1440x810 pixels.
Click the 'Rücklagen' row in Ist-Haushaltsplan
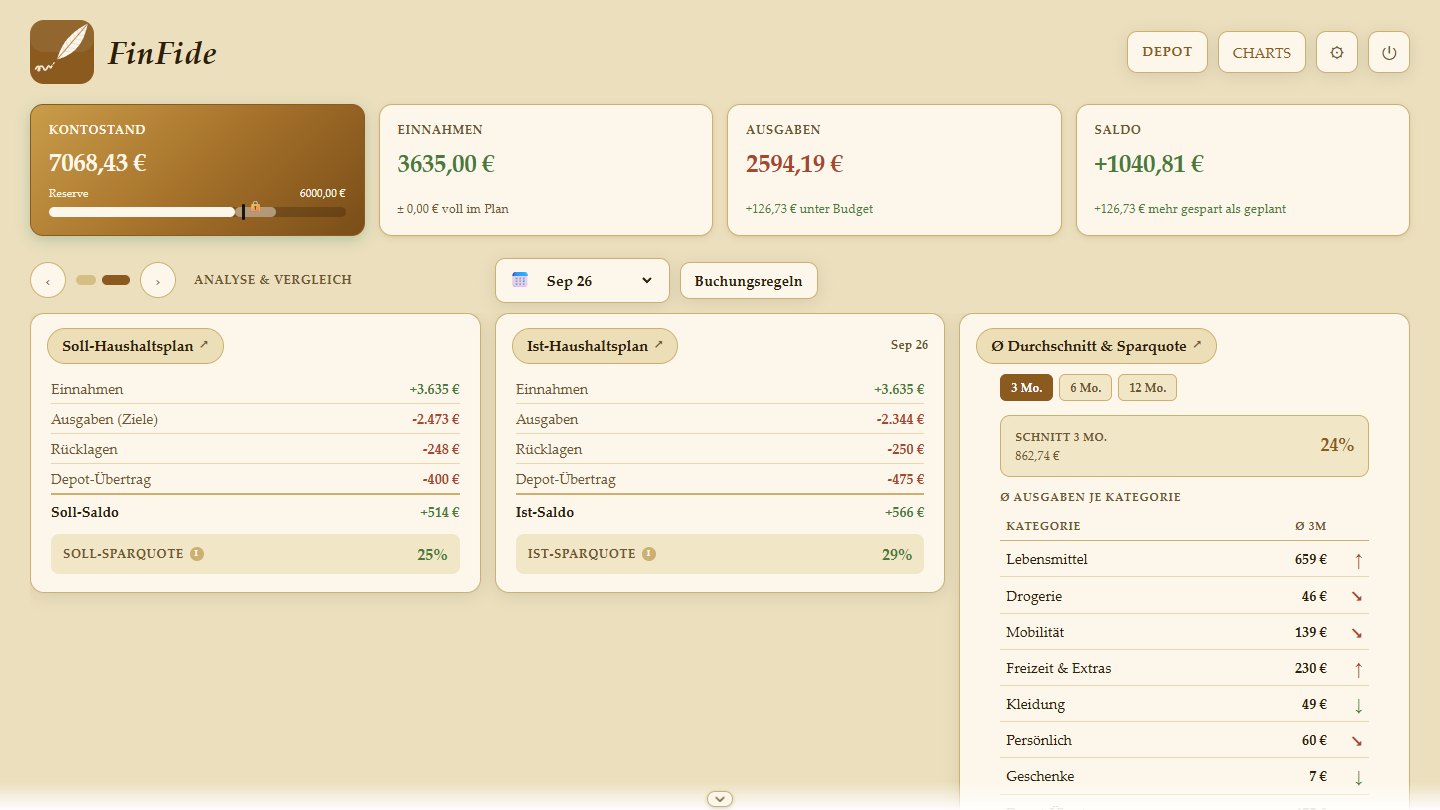tap(720, 449)
